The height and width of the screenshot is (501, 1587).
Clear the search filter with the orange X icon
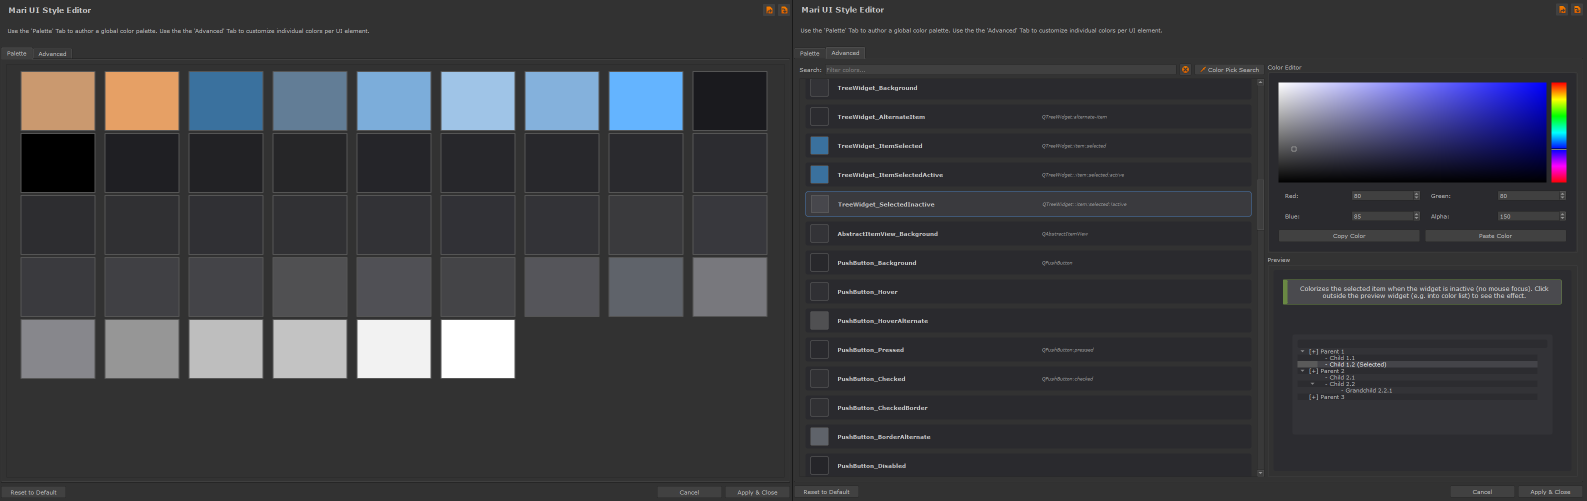click(x=1185, y=70)
